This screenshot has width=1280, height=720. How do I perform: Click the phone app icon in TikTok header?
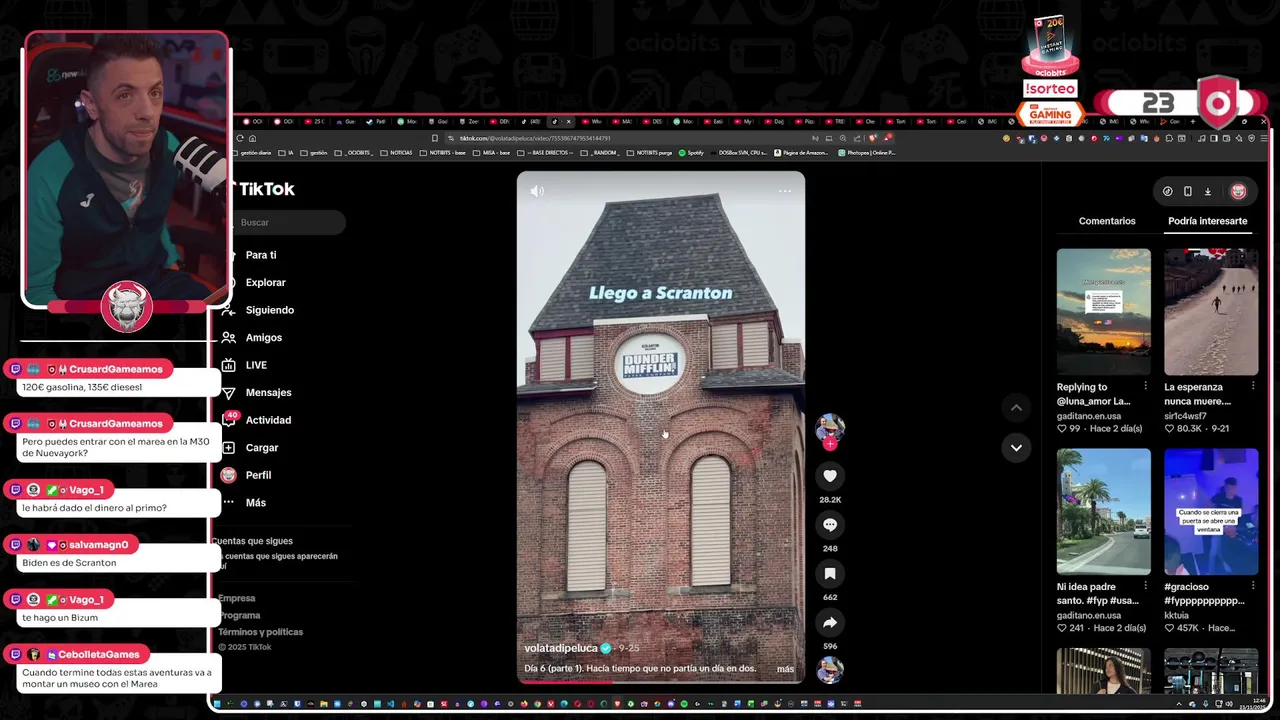pos(1187,191)
